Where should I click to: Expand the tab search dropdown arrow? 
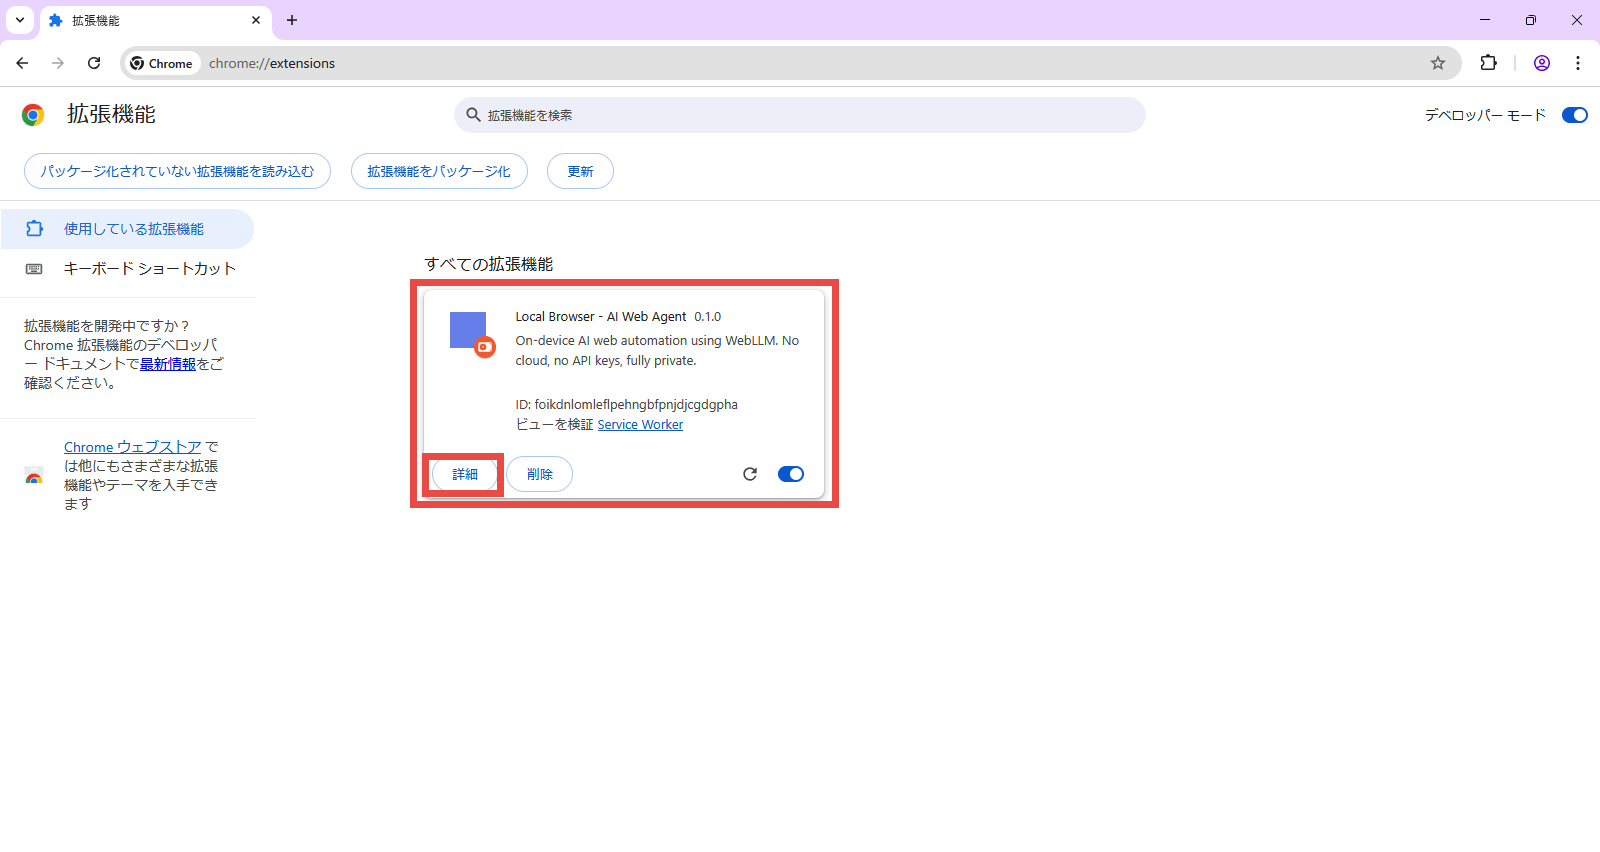[x=20, y=20]
